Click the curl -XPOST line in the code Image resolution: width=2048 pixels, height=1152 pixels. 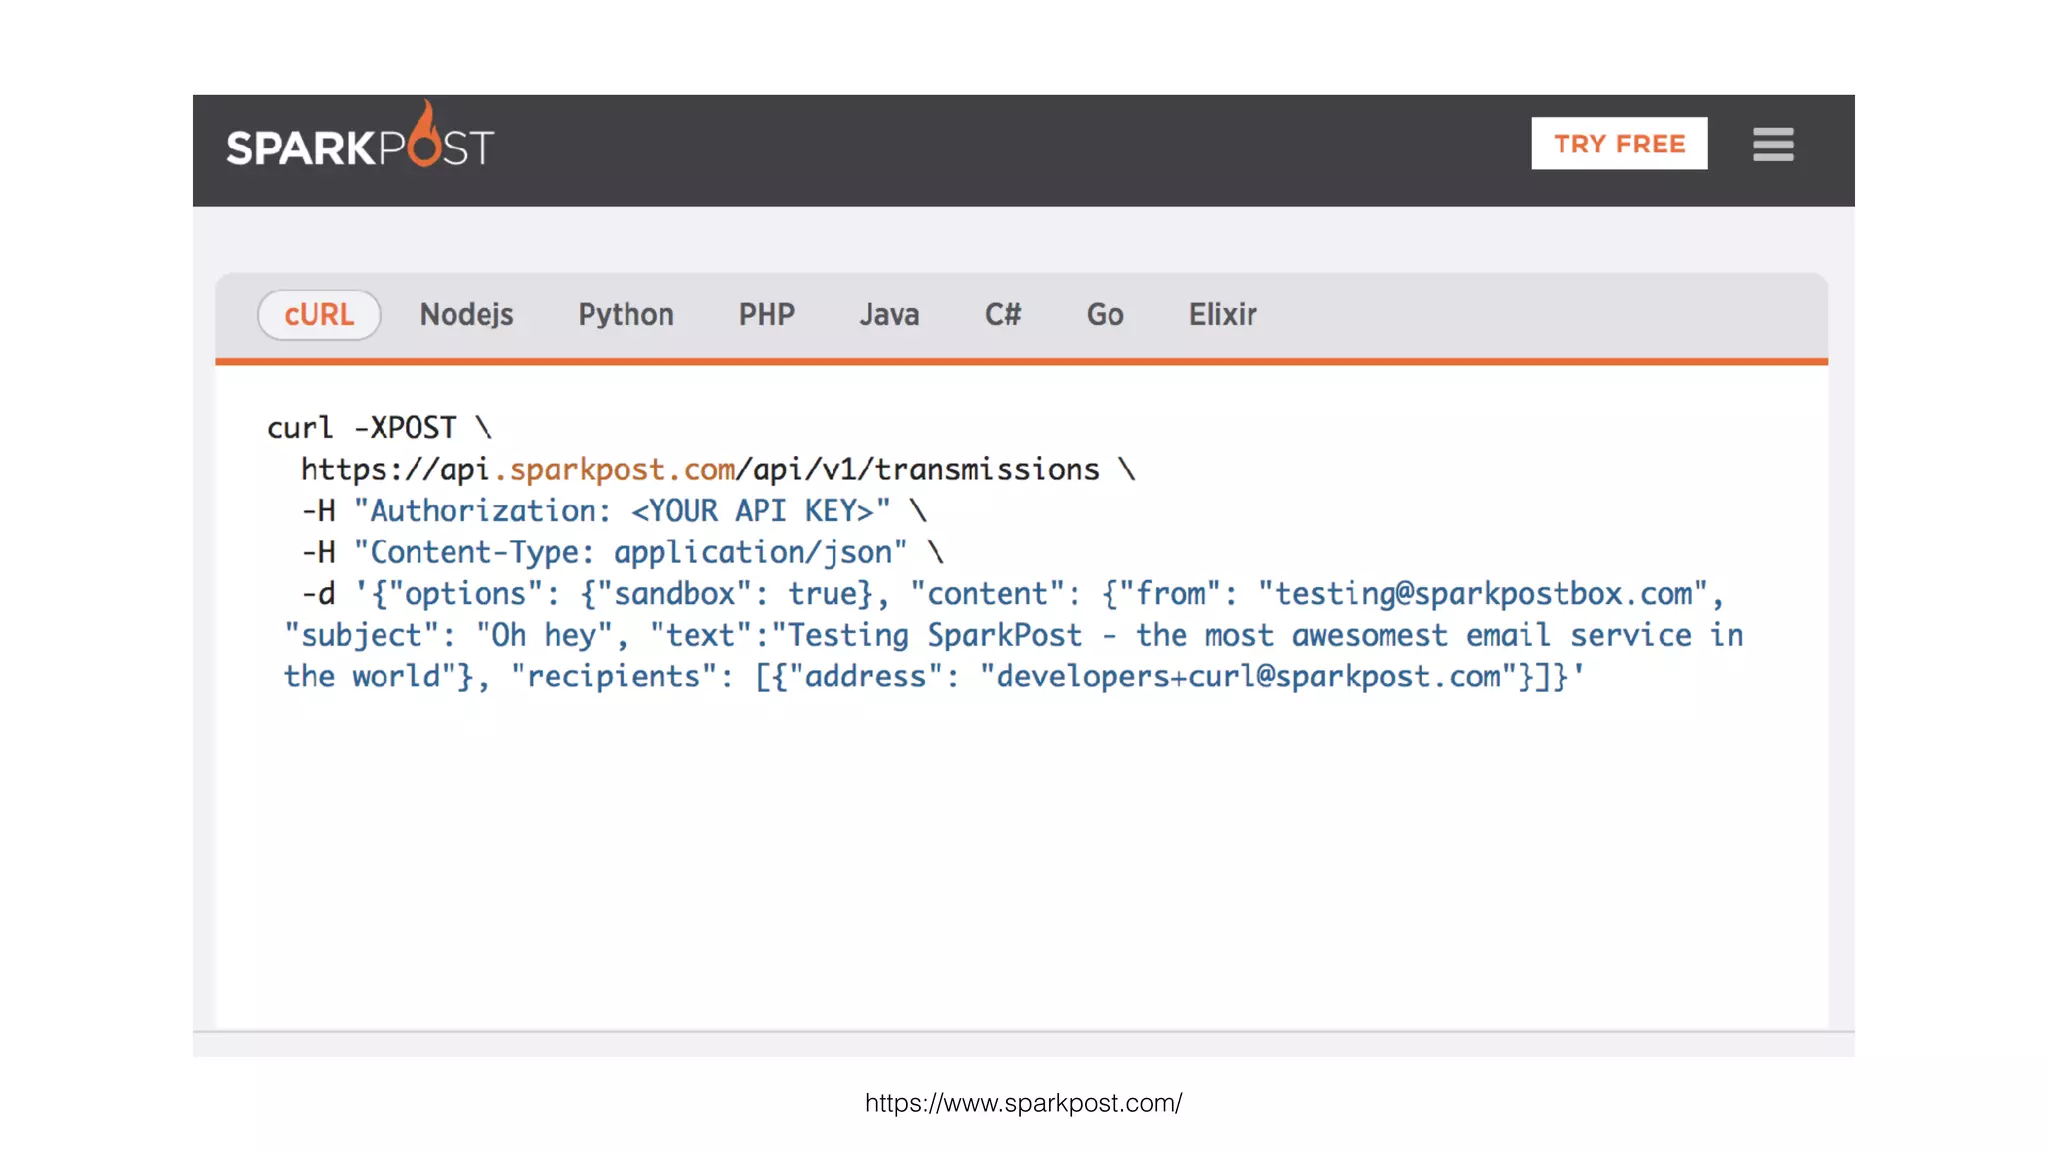point(378,428)
